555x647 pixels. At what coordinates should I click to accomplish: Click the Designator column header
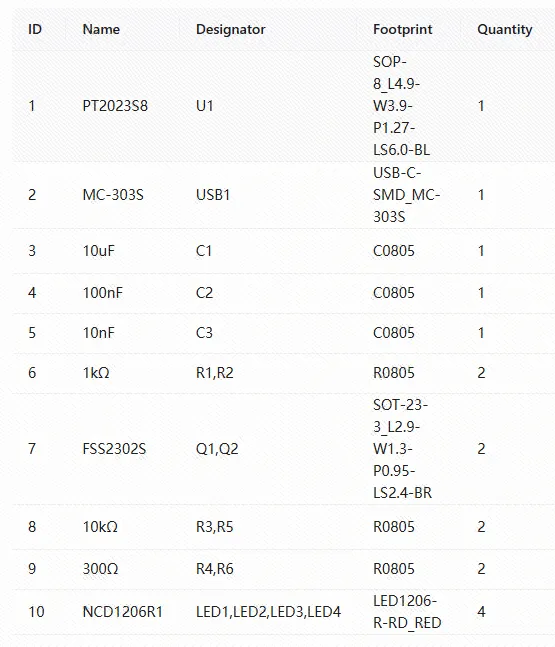[230, 29]
